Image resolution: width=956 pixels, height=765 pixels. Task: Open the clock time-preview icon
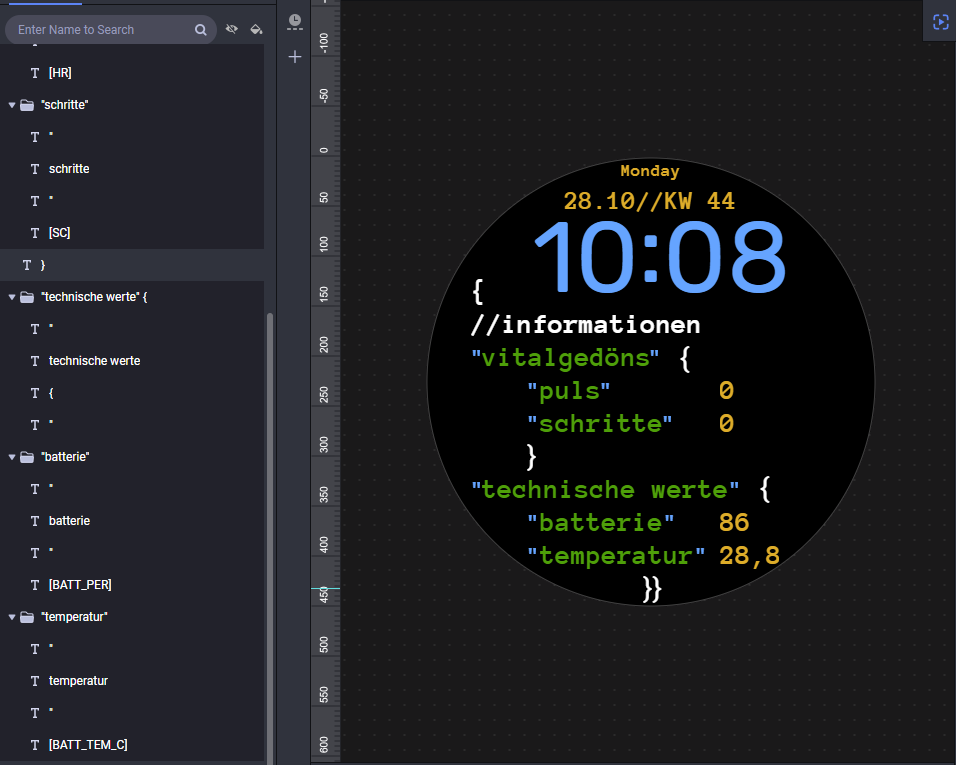294,21
